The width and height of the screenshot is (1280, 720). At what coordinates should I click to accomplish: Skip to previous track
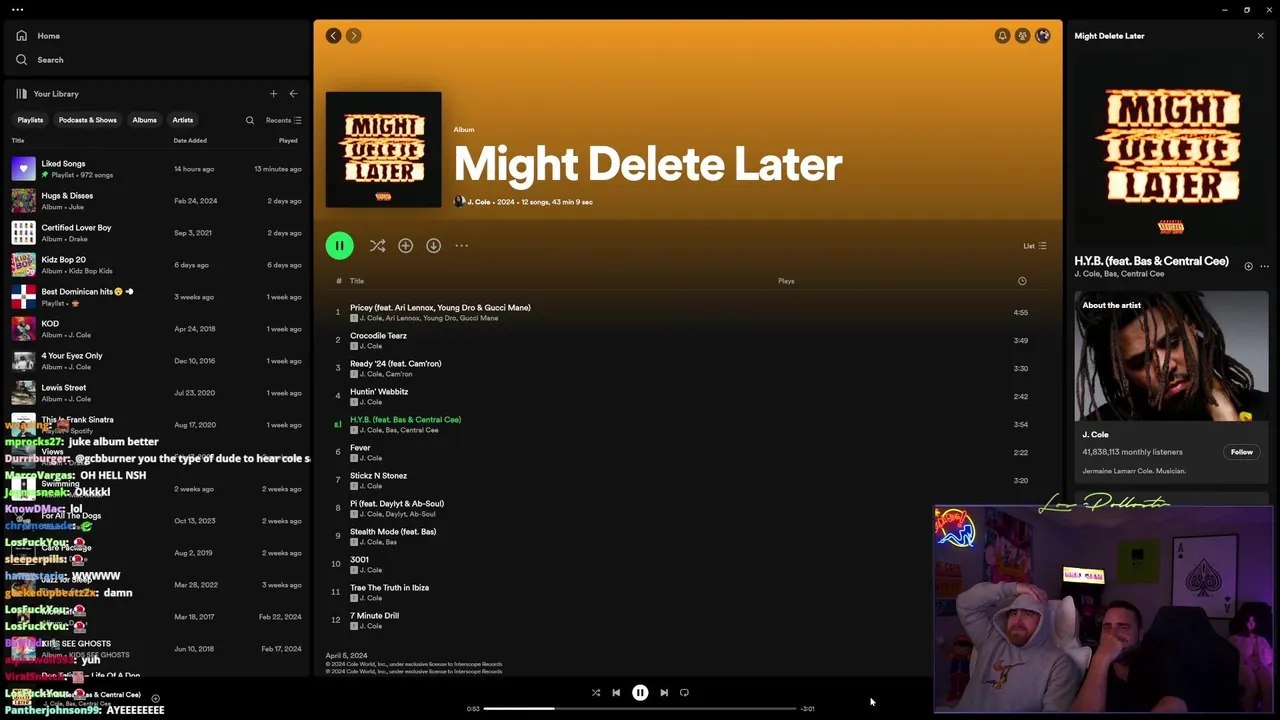pyautogui.click(x=616, y=692)
